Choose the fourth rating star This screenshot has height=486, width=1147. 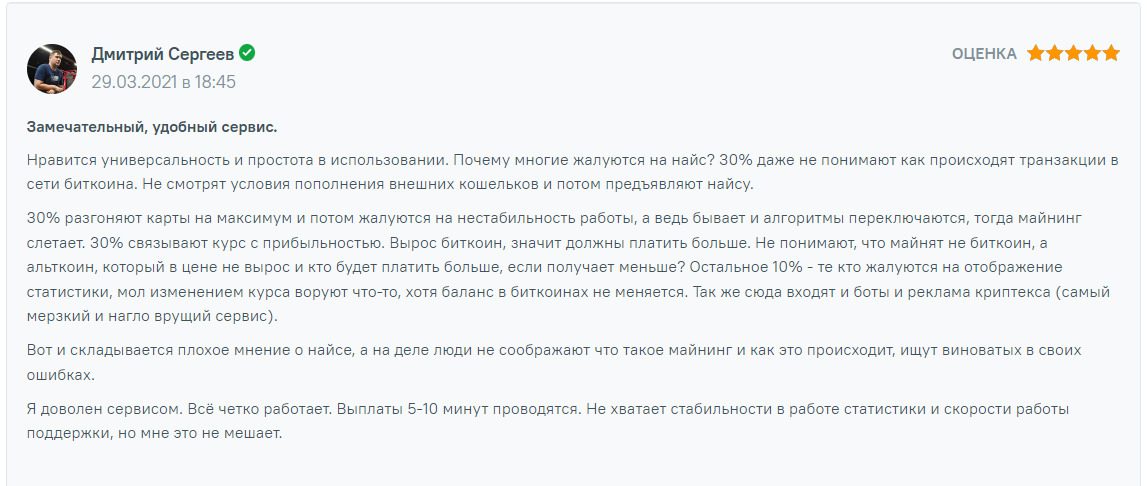click(x=1092, y=53)
